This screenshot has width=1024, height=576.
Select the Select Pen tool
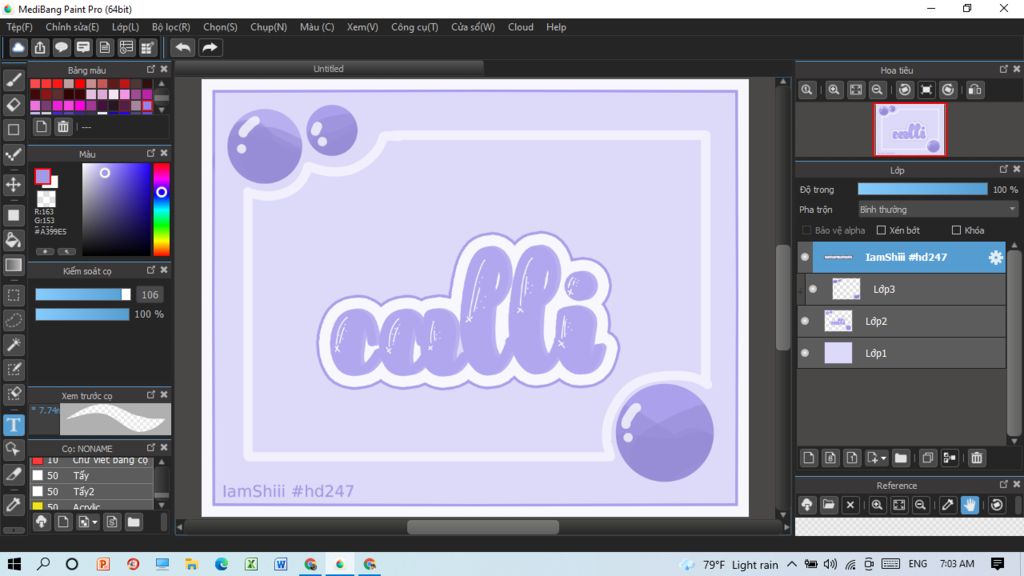click(13, 370)
